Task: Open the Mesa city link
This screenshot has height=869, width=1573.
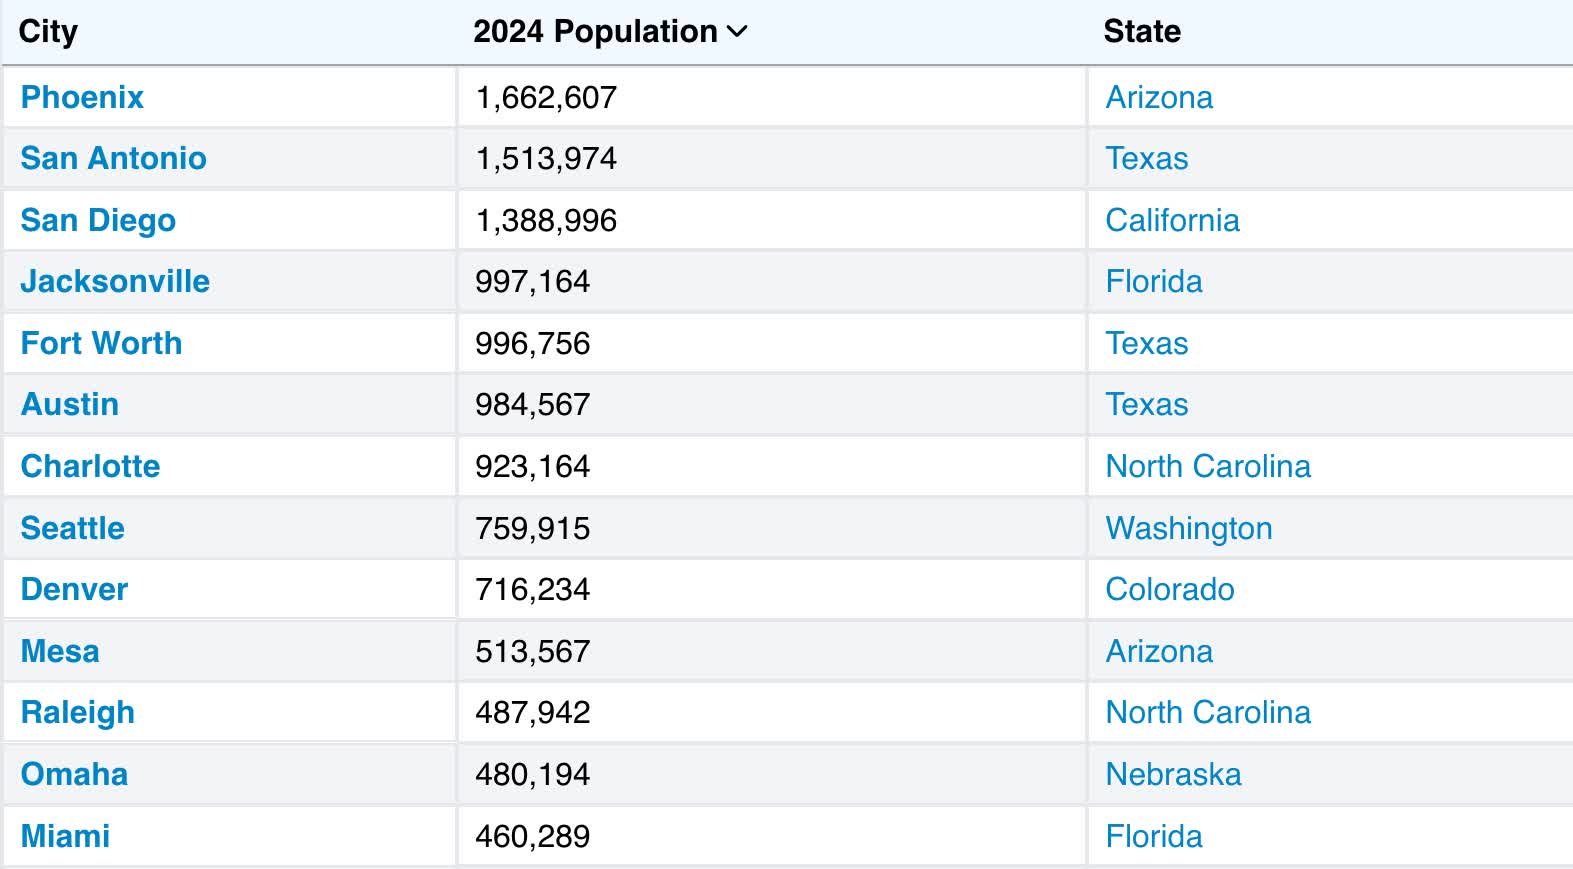Action: [60, 651]
